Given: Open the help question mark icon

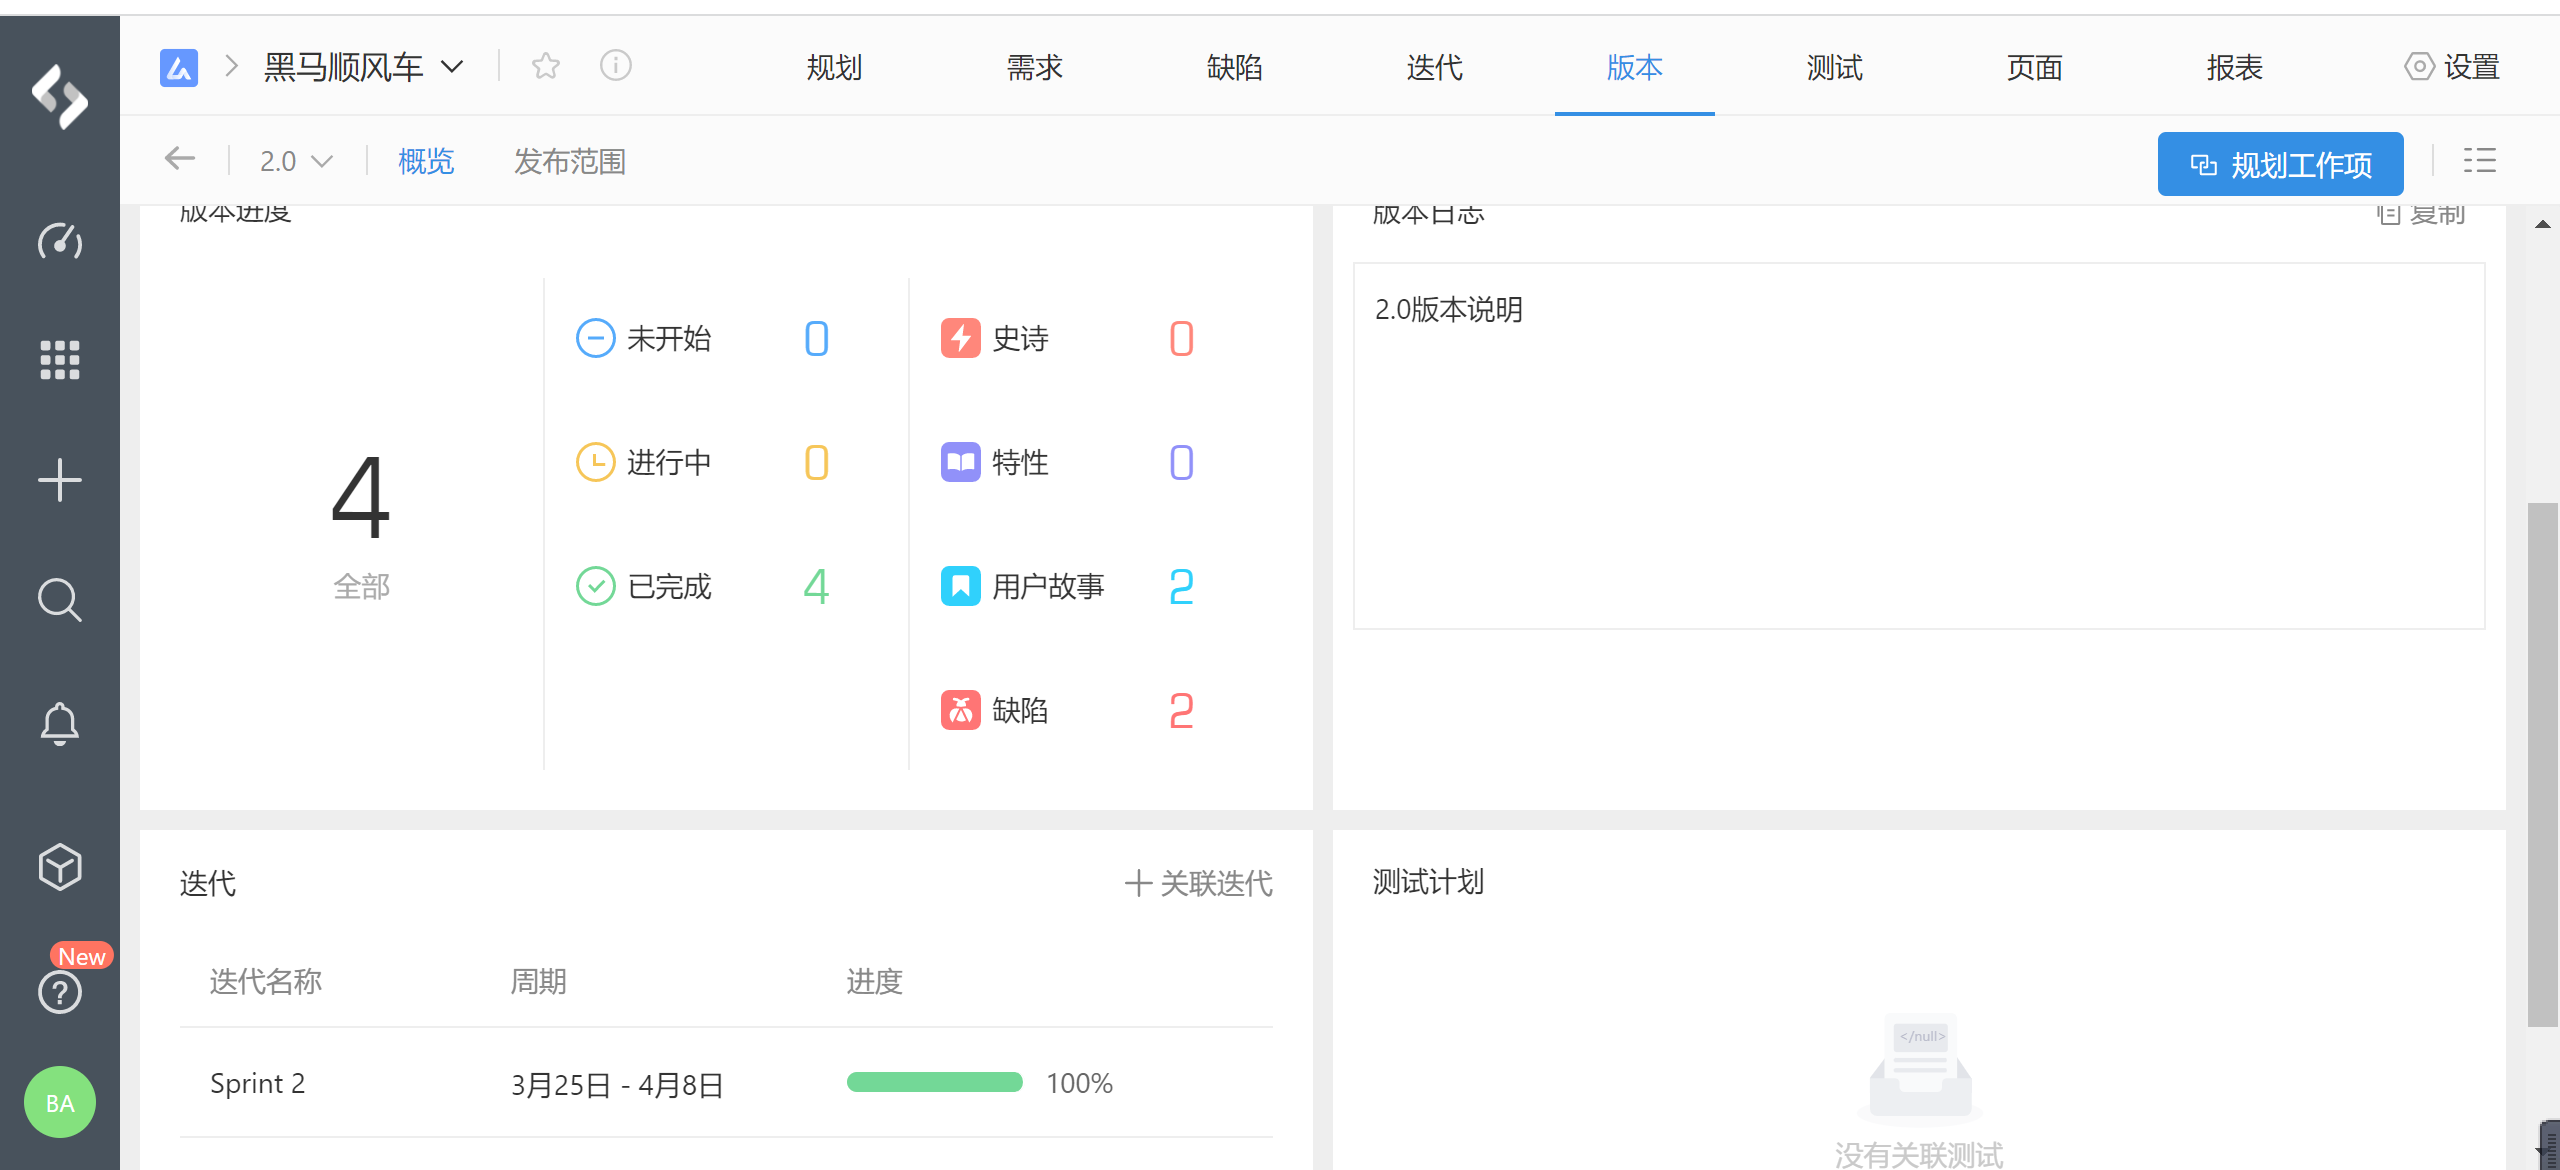Looking at the screenshot, I should [60, 992].
